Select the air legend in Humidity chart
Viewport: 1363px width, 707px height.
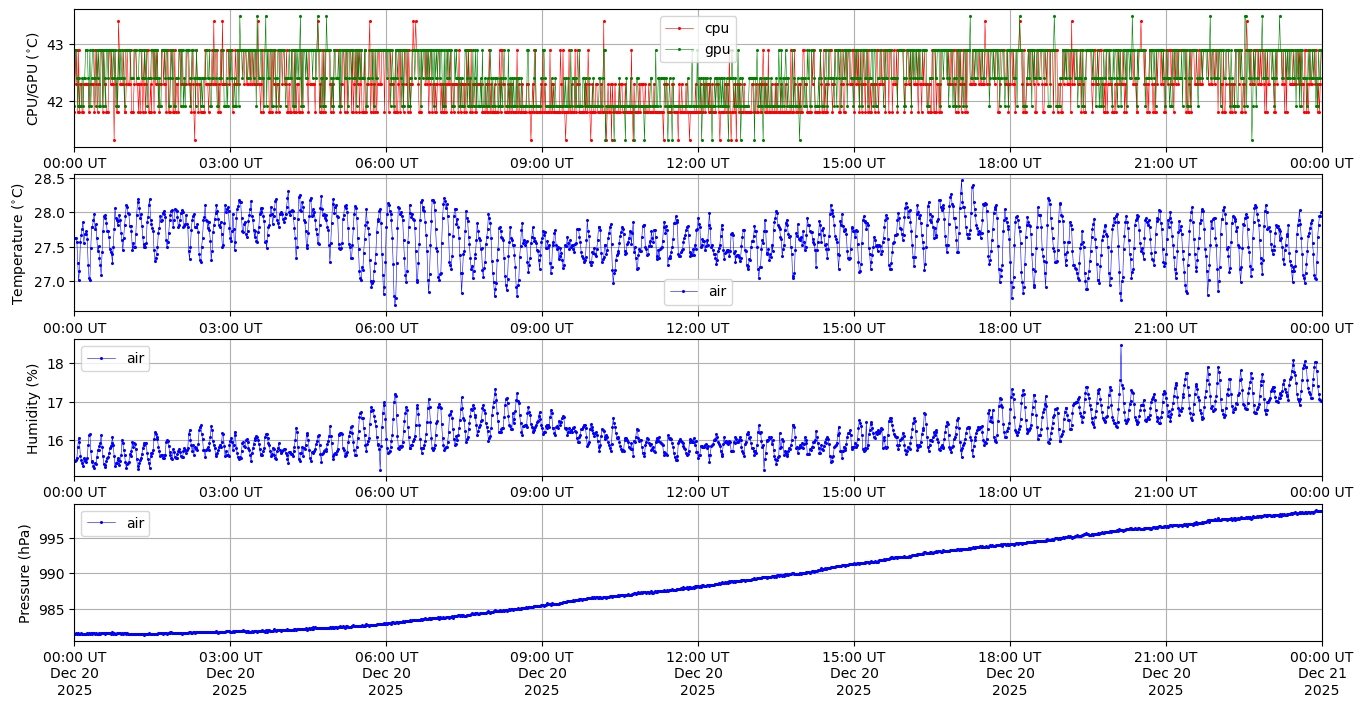115,358
